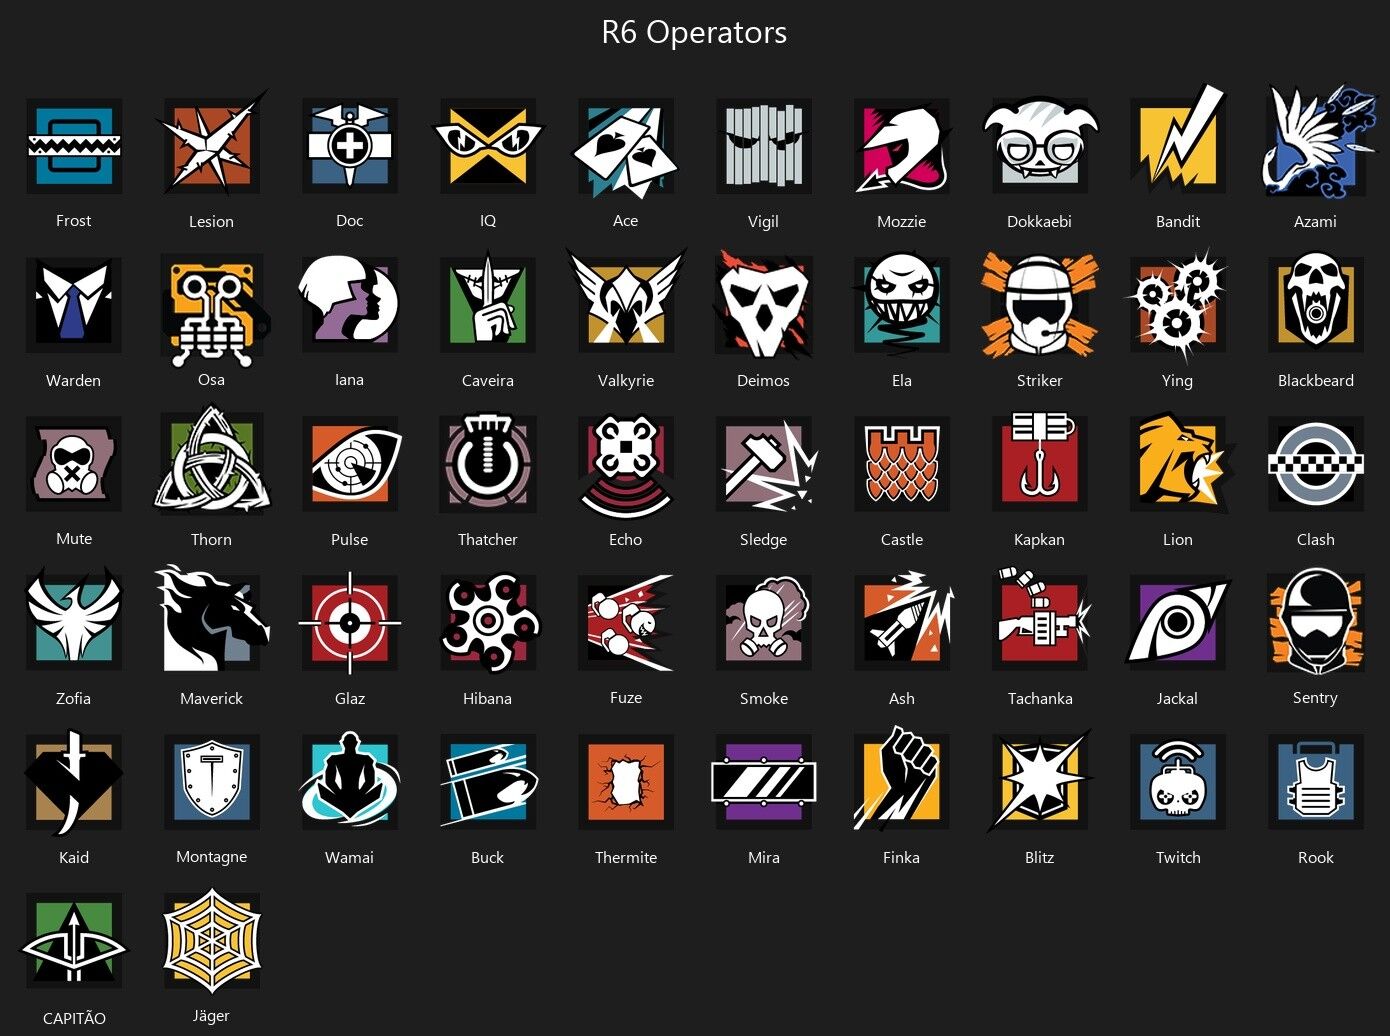1390x1036 pixels.
Task: Pick the Jäger spiderweb icon
Action: 212,941
